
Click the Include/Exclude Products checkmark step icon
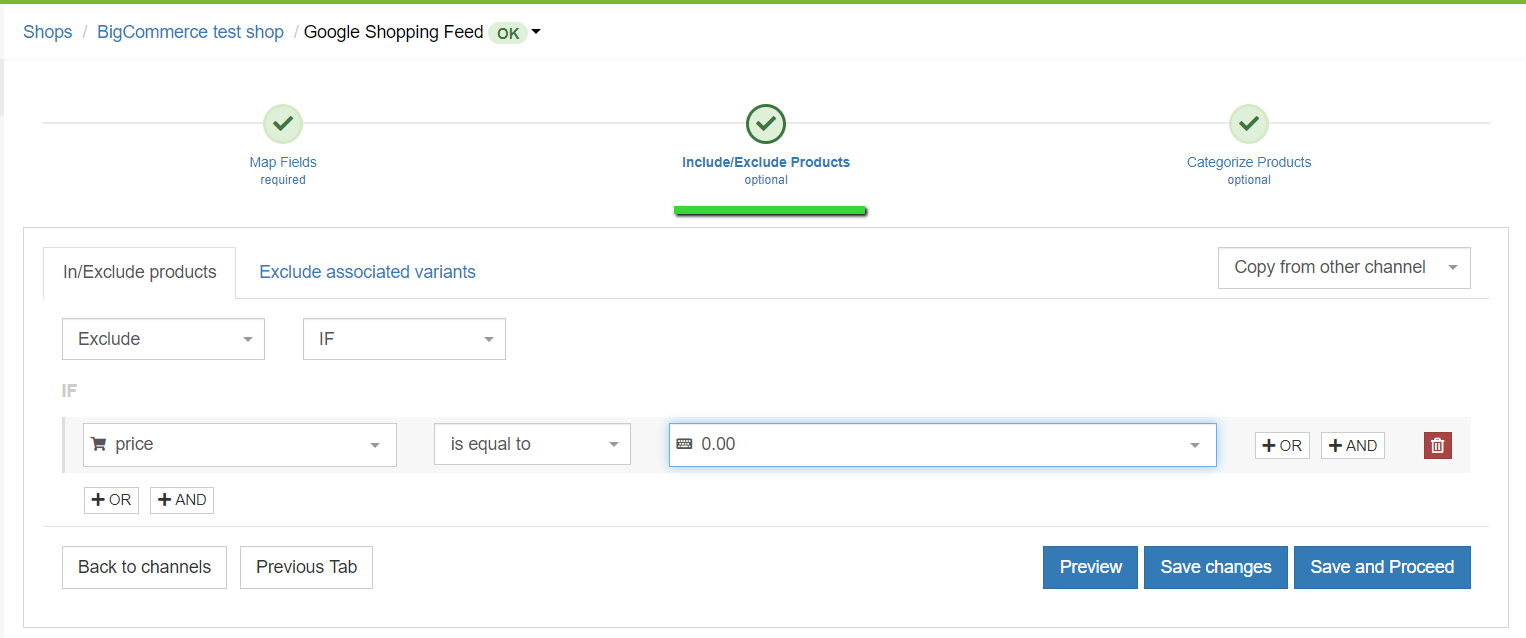[x=766, y=124]
